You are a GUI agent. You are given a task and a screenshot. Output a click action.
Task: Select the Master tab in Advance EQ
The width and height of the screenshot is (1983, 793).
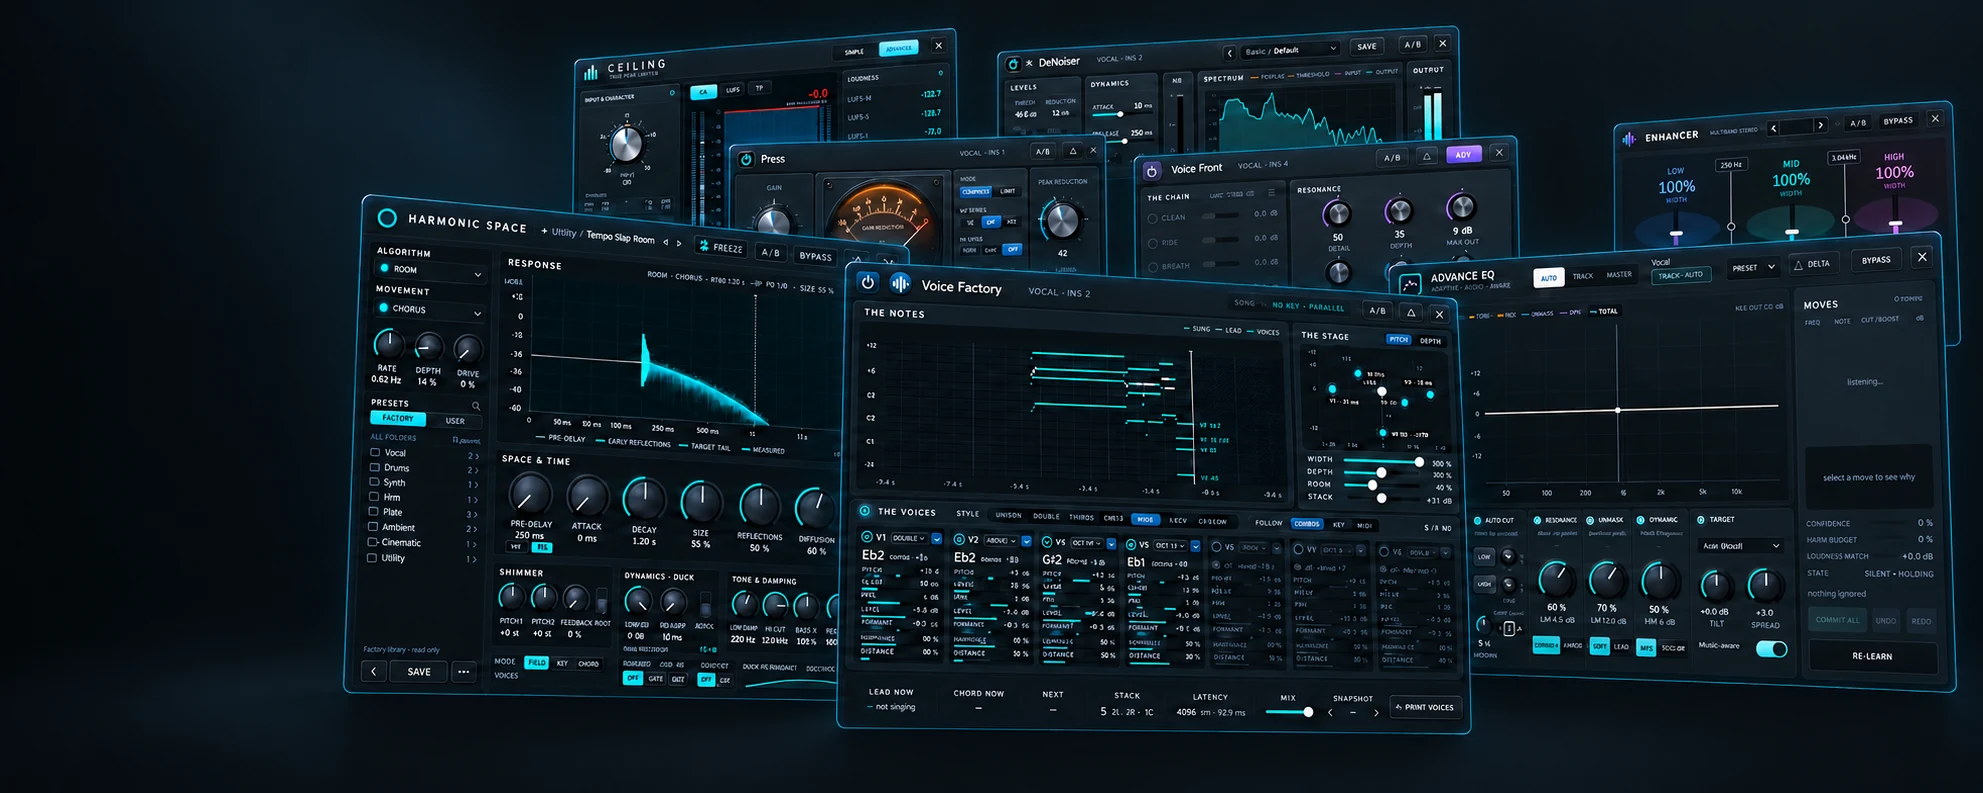click(x=1619, y=275)
